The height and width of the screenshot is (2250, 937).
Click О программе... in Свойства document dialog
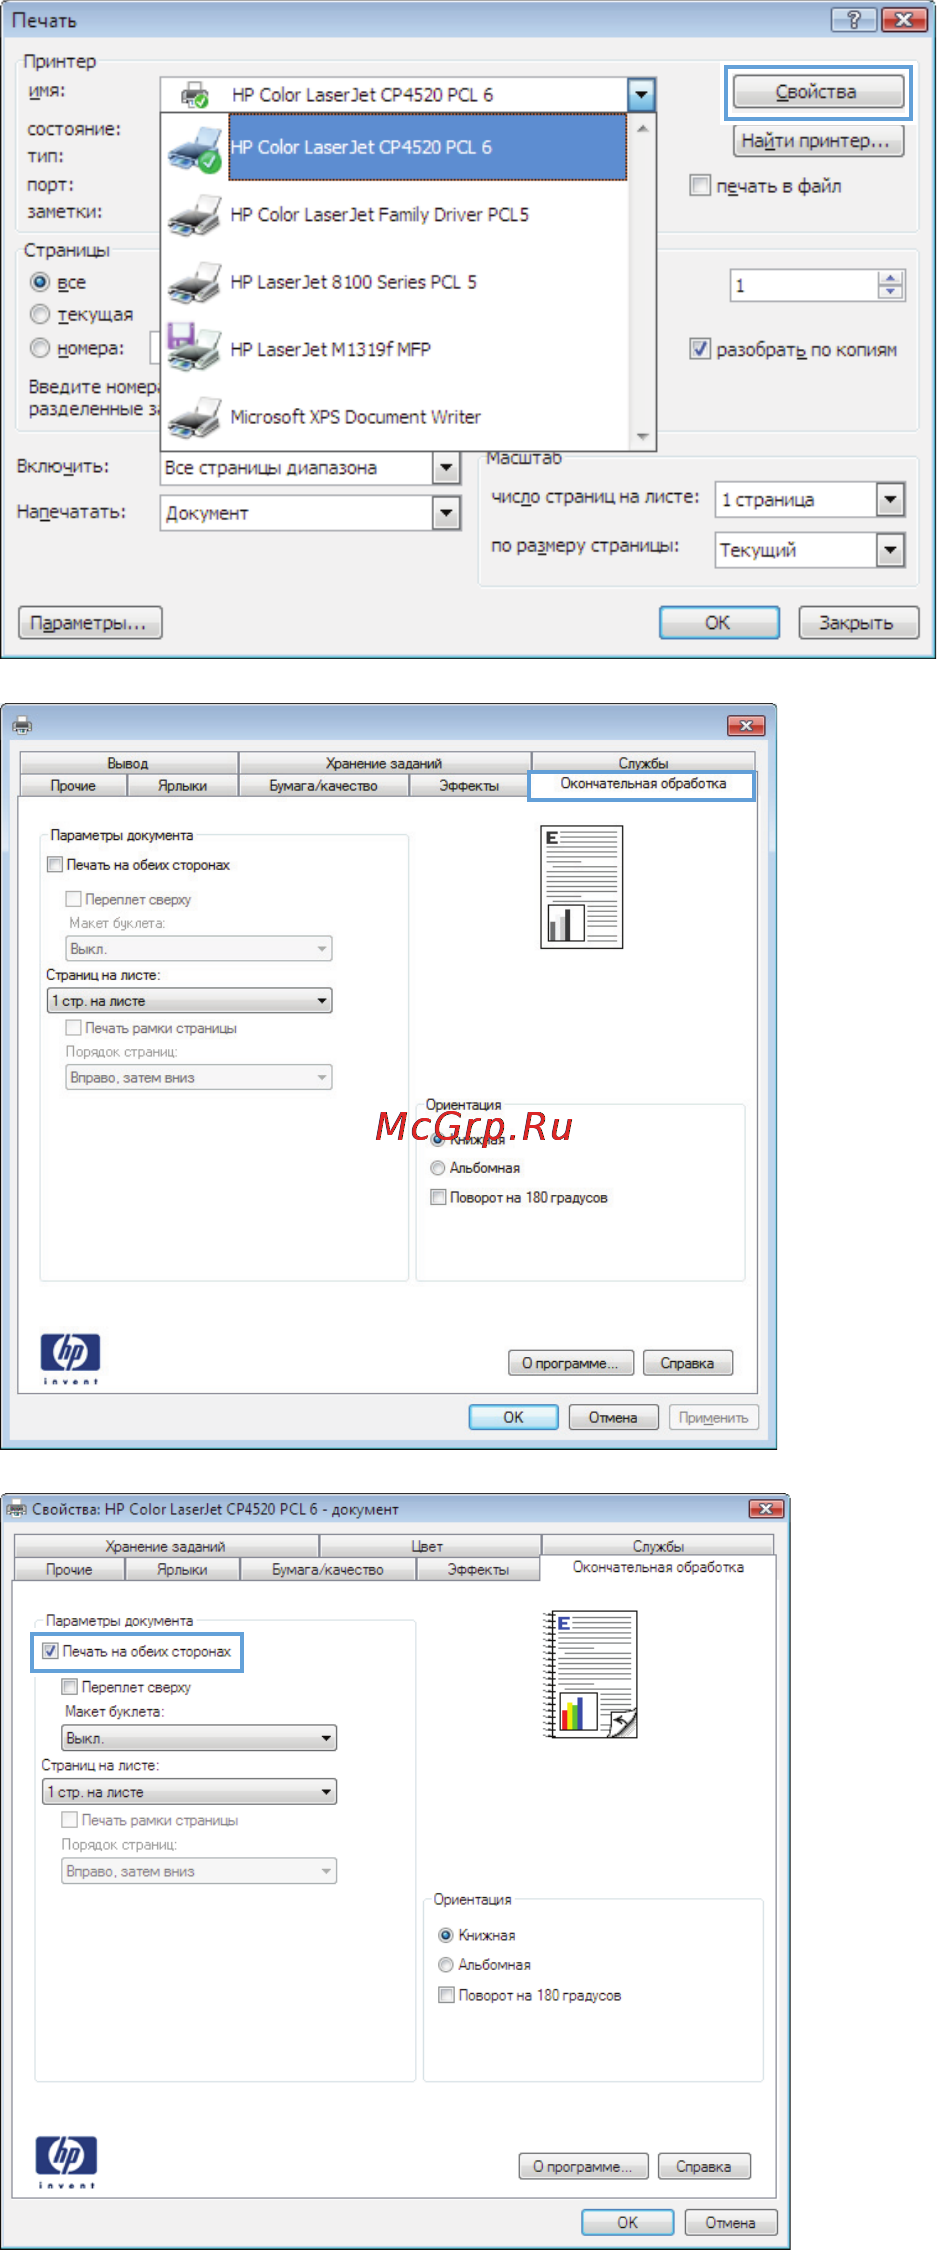(x=584, y=2166)
